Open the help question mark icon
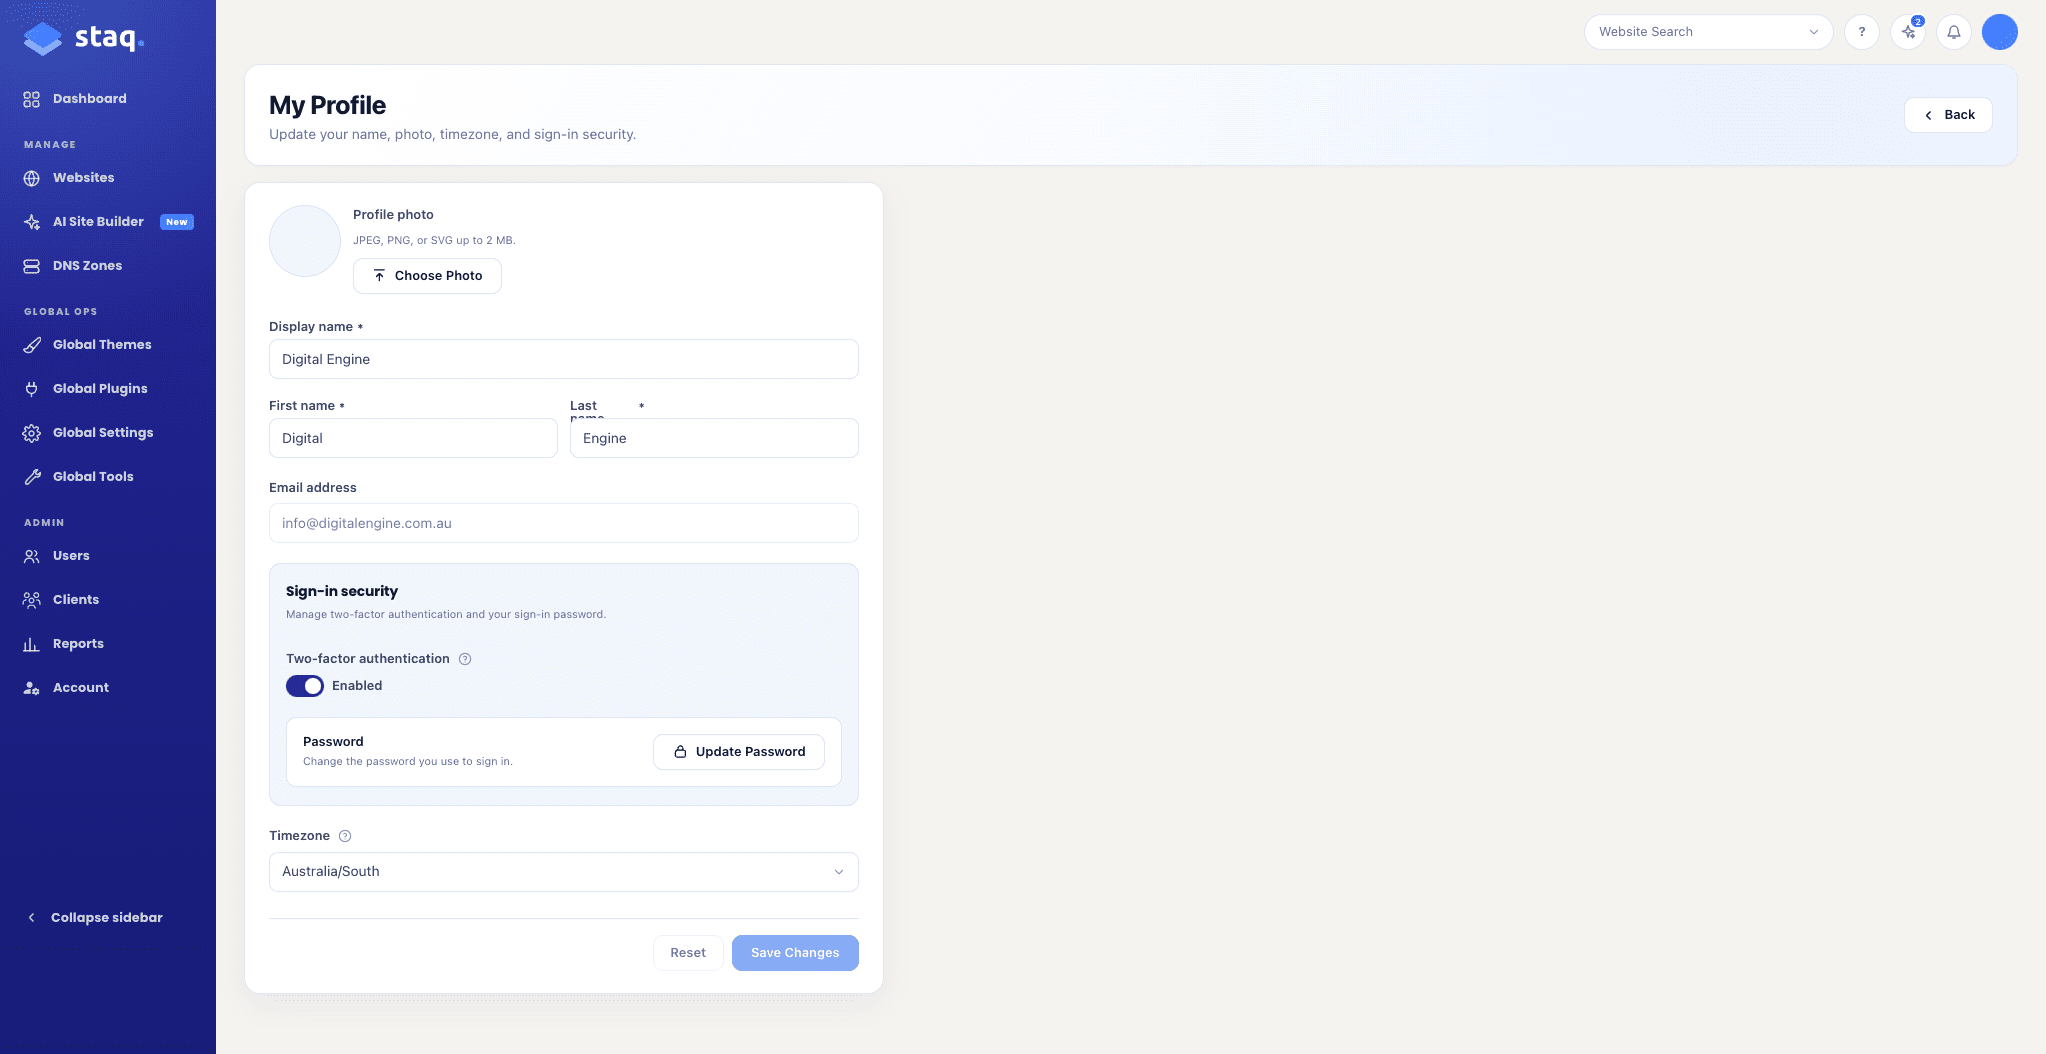2046x1054 pixels. (1862, 32)
